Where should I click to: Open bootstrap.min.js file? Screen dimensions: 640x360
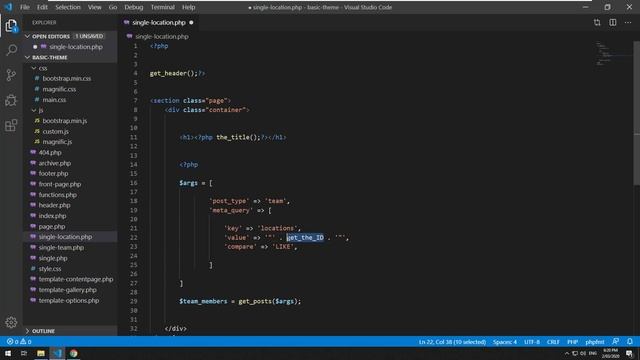point(64,121)
